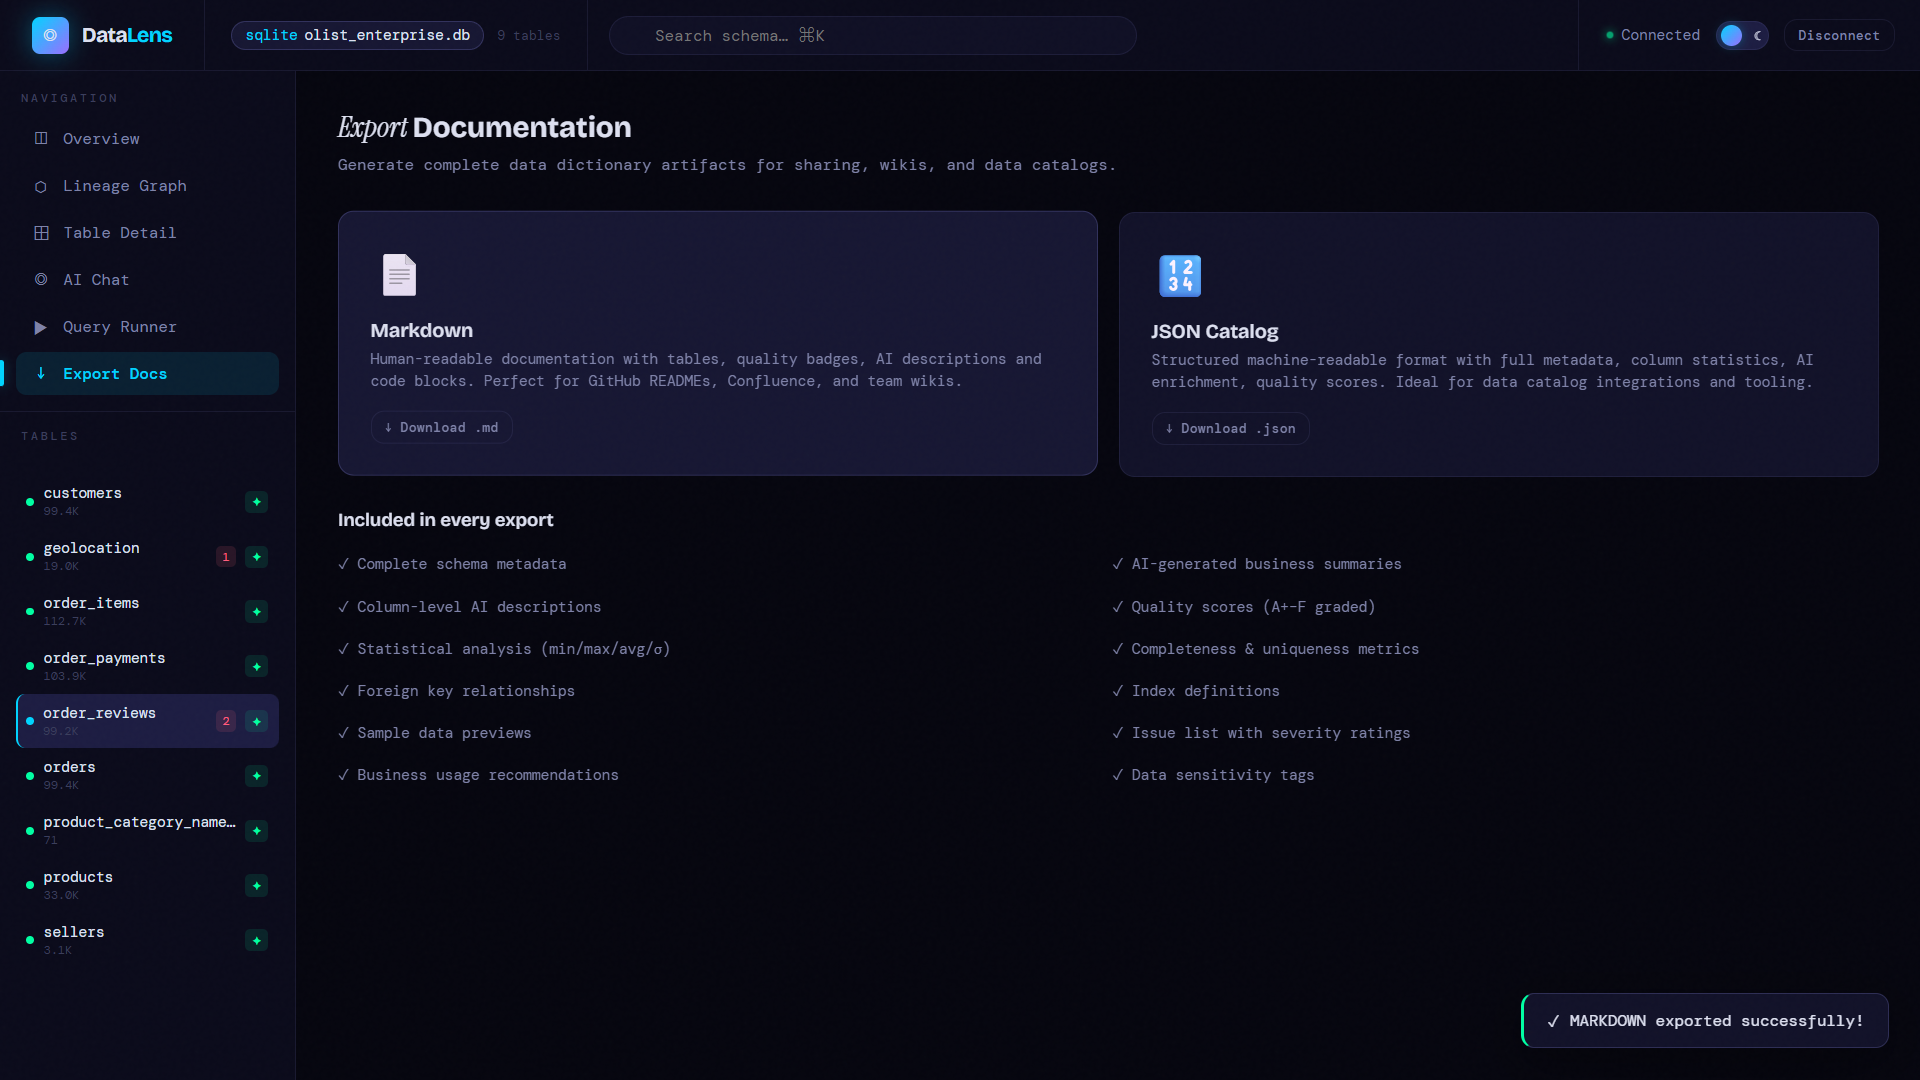Click the issue badge 1 on geolocation
The image size is (1920, 1080).
click(x=226, y=557)
